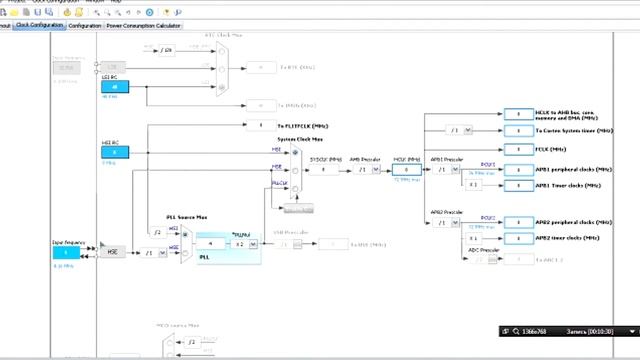Click the New Project toolbar icon

click(x=3, y=12)
